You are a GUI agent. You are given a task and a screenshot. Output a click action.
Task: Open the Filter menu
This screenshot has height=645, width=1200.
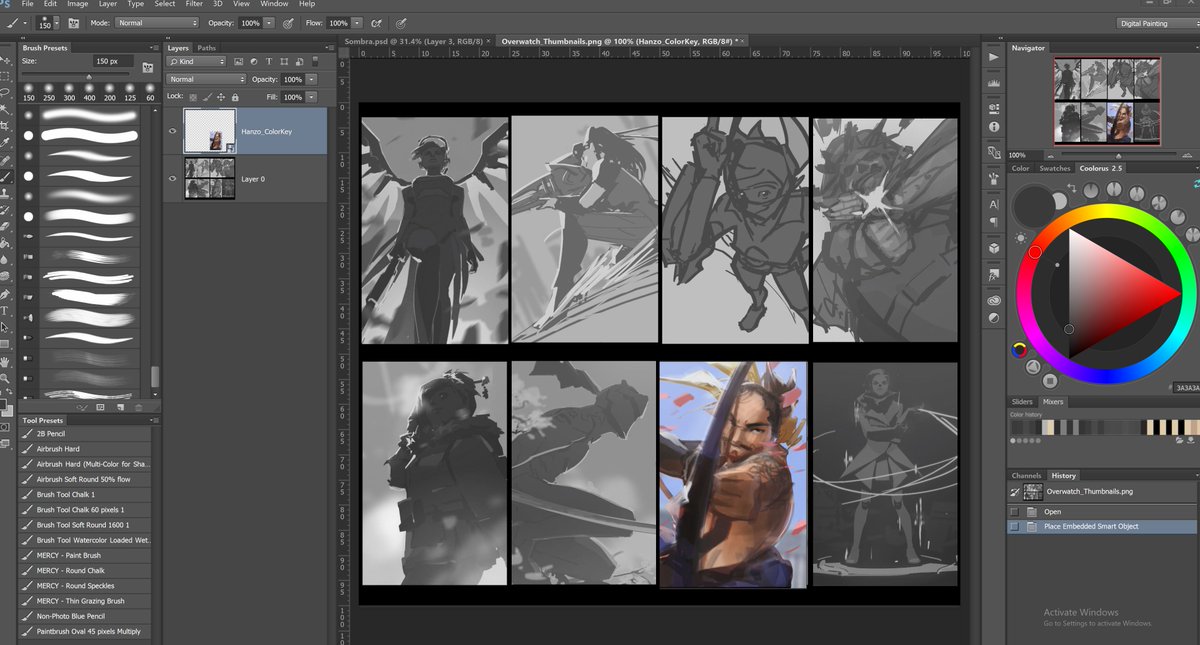tap(194, 4)
